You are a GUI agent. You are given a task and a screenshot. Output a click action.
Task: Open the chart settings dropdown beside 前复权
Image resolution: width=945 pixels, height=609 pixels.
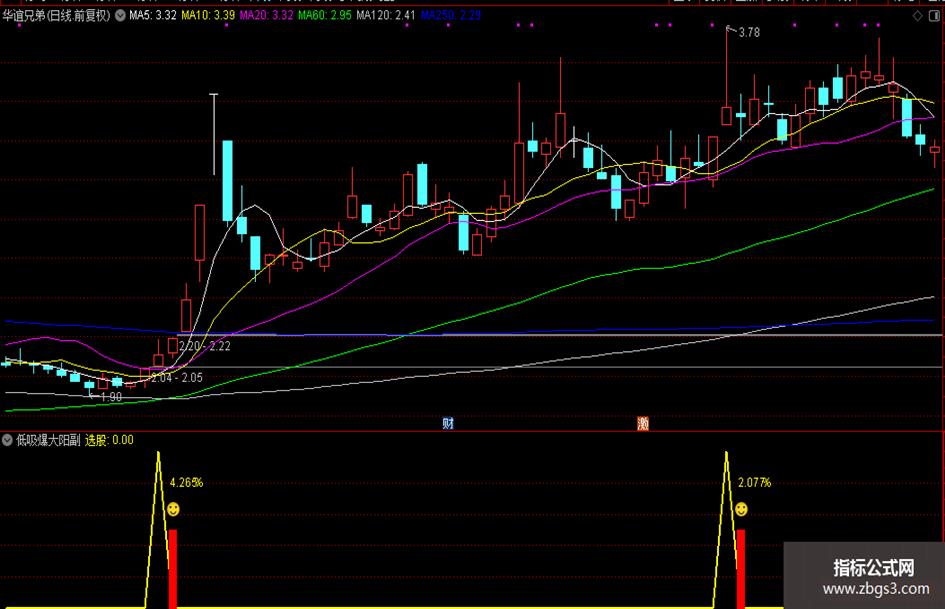click(121, 15)
